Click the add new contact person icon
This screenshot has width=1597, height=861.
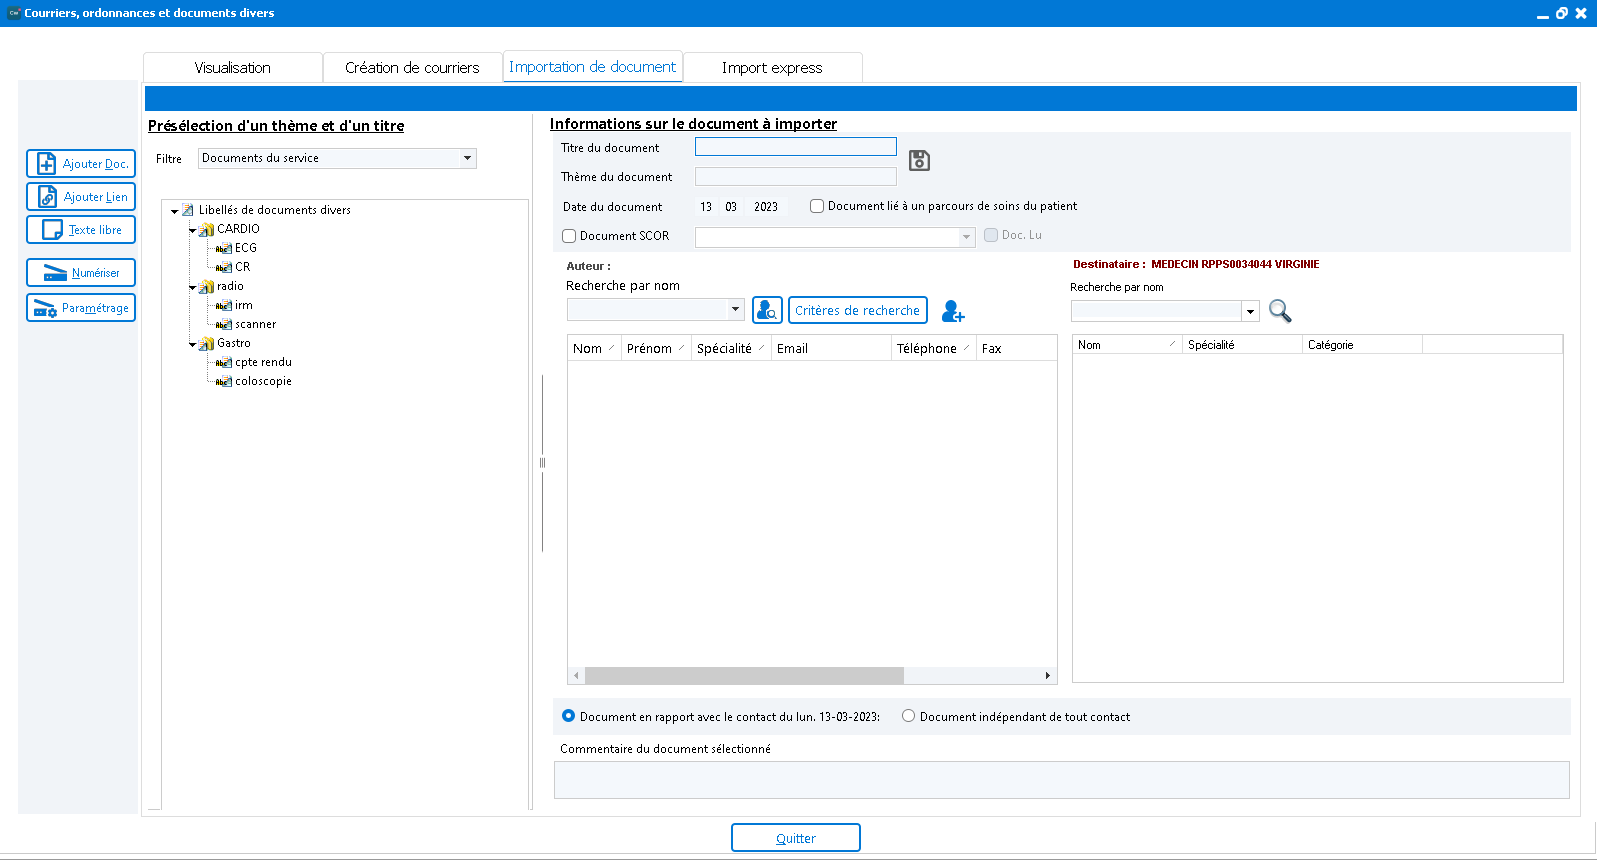coord(953,312)
